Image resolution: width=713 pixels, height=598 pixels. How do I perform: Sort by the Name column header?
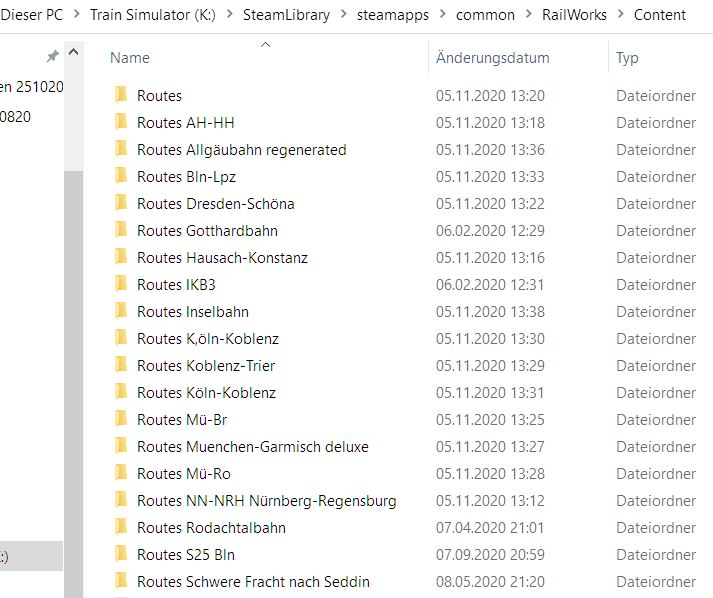130,58
